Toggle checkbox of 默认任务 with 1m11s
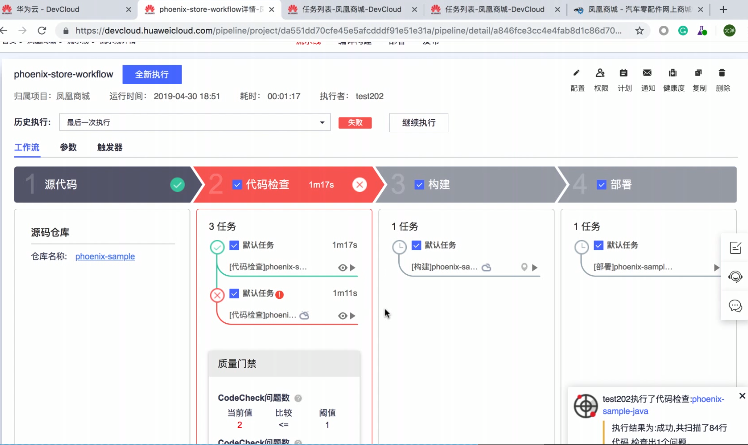Screen dimensions: 748x445 (234, 293)
